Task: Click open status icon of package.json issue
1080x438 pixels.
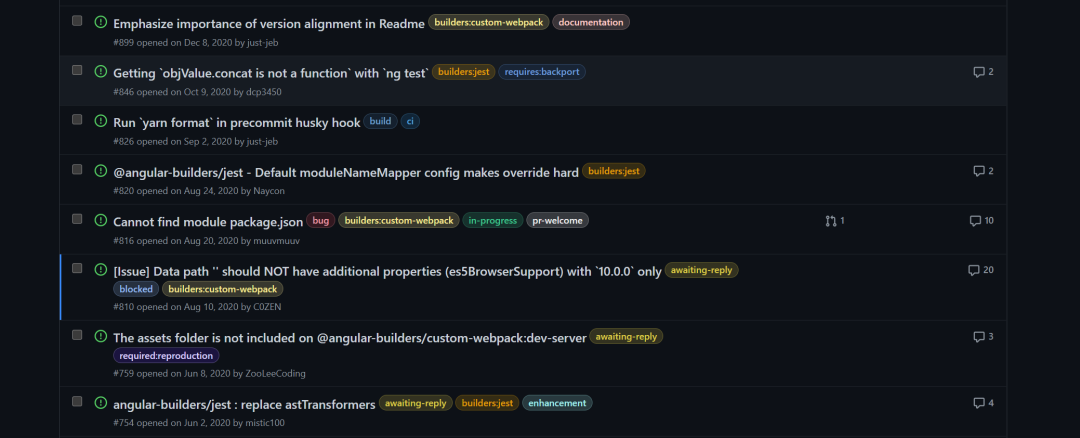Action: 101,220
